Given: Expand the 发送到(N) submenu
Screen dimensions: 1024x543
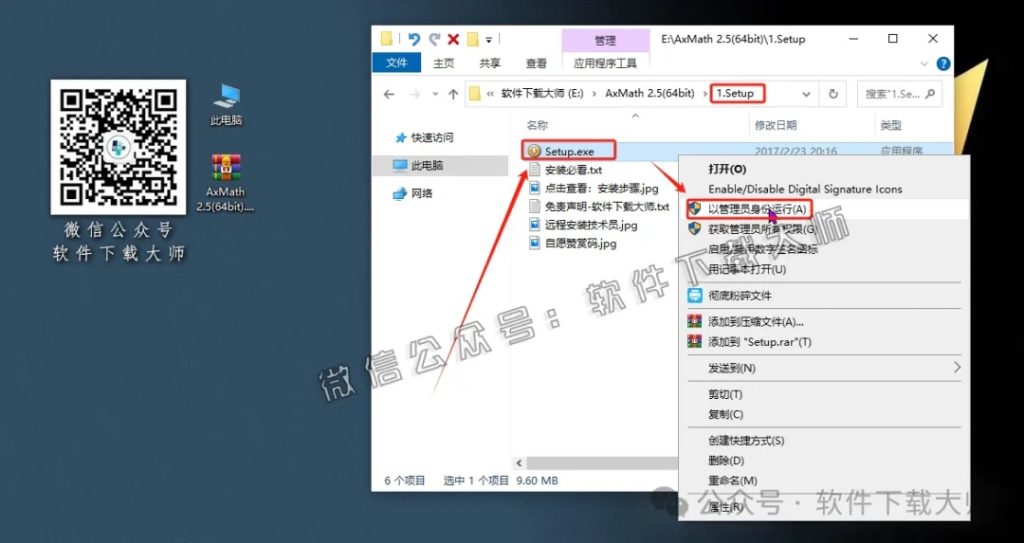Looking at the screenshot, I should point(957,367).
